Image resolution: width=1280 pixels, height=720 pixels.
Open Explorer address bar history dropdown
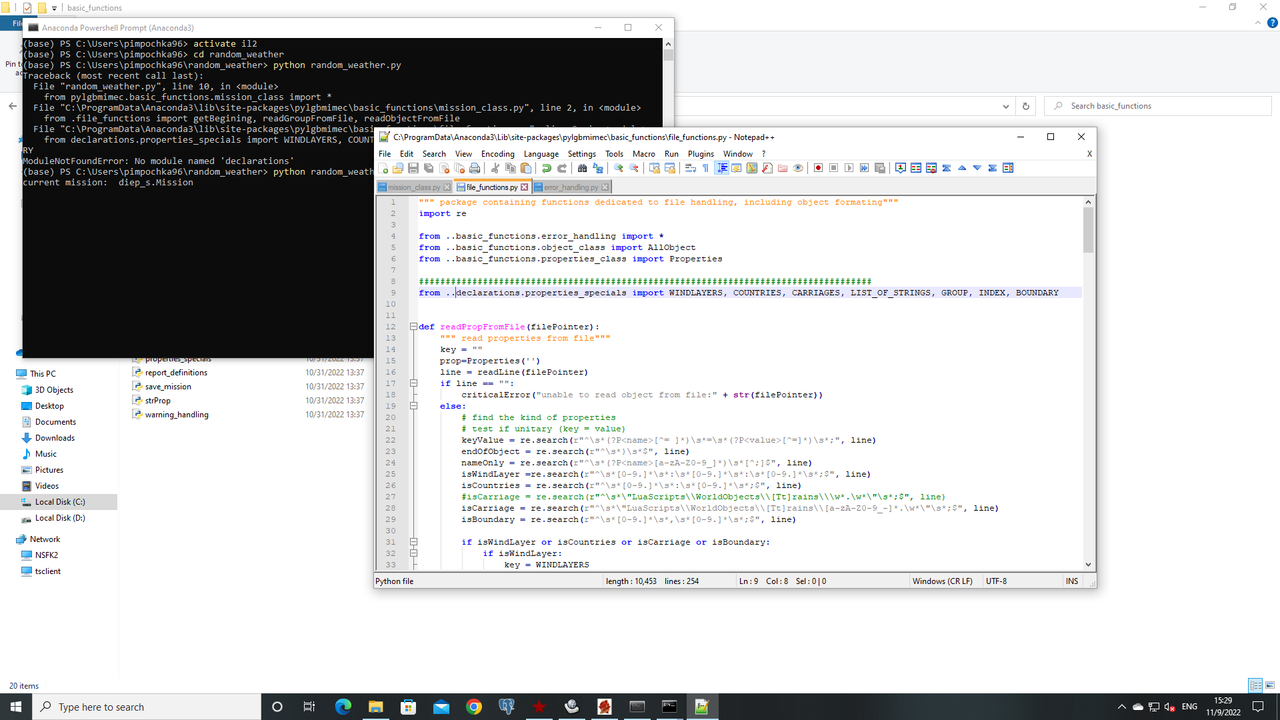tap(1004, 106)
